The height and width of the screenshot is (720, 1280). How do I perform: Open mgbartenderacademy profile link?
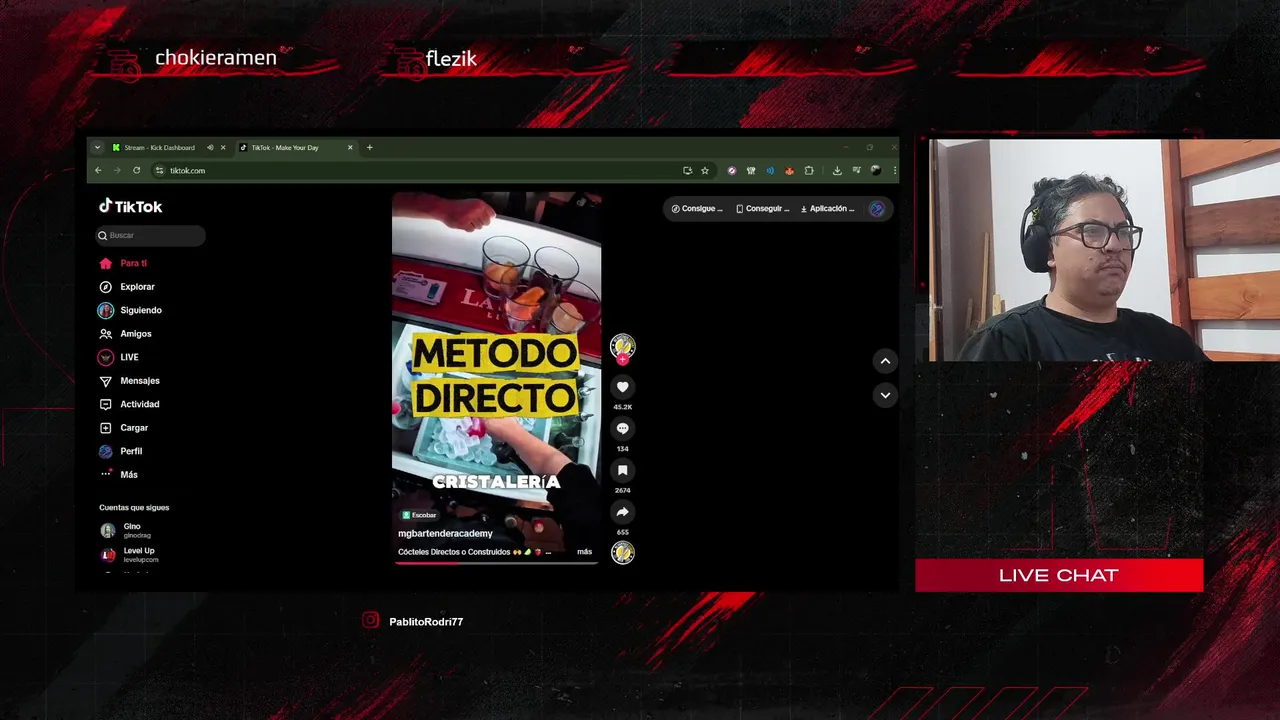pyautogui.click(x=445, y=534)
